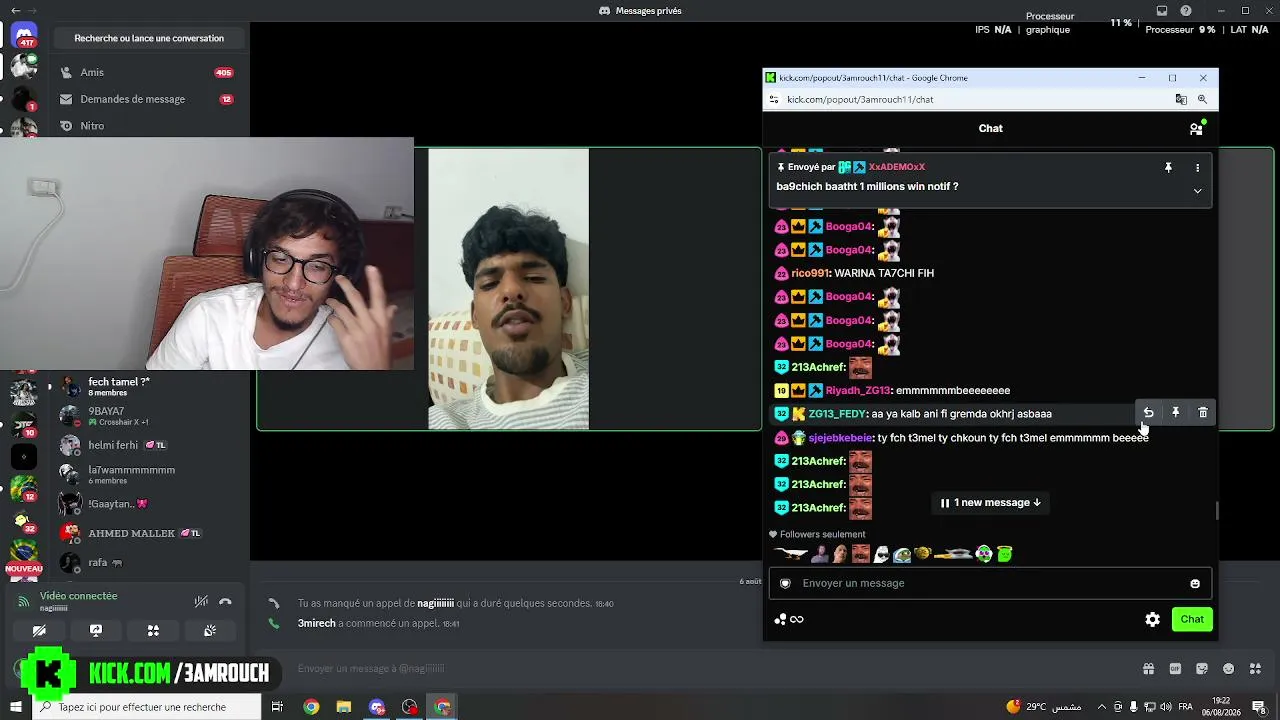Open the fech tamel group conversation
The image size is (1280, 720).
(148, 386)
